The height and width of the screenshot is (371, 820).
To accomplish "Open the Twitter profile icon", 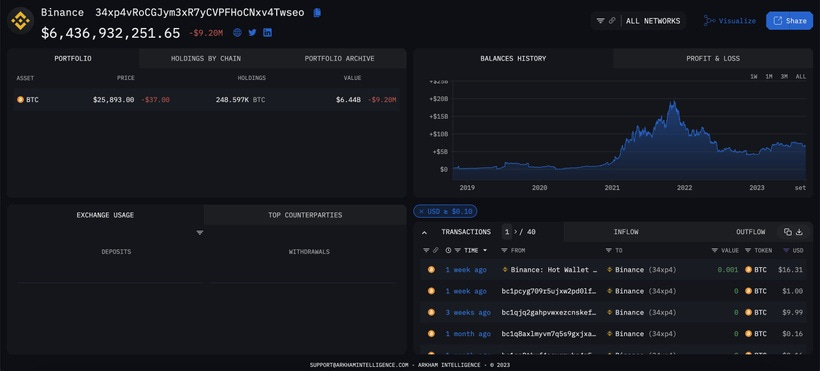I will point(252,32).
